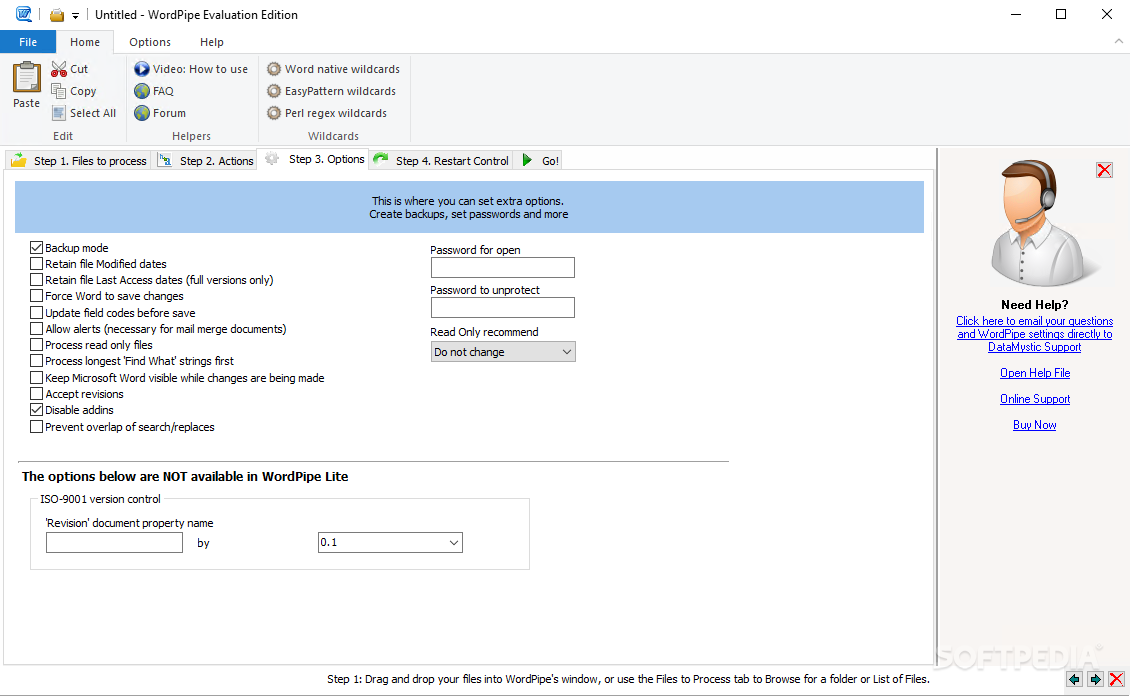Image resolution: width=1130 pixels, height=696 pixels.
Task: Click the Password to unprotect field
Action: [x=503, y=308]
